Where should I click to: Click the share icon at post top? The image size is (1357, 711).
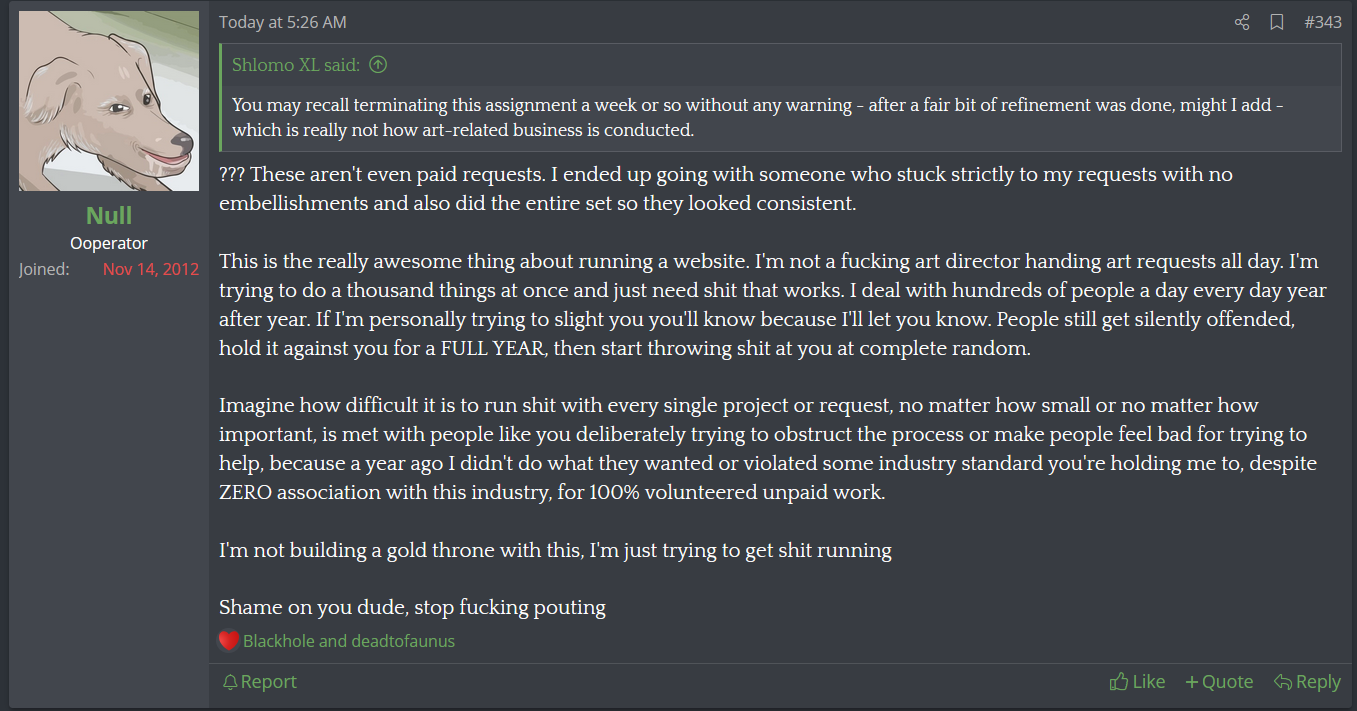point(1242,22)
